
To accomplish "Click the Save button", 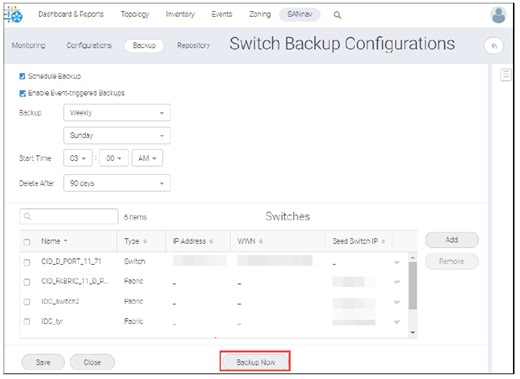I will pyautogui.click(x=43, y=362).
